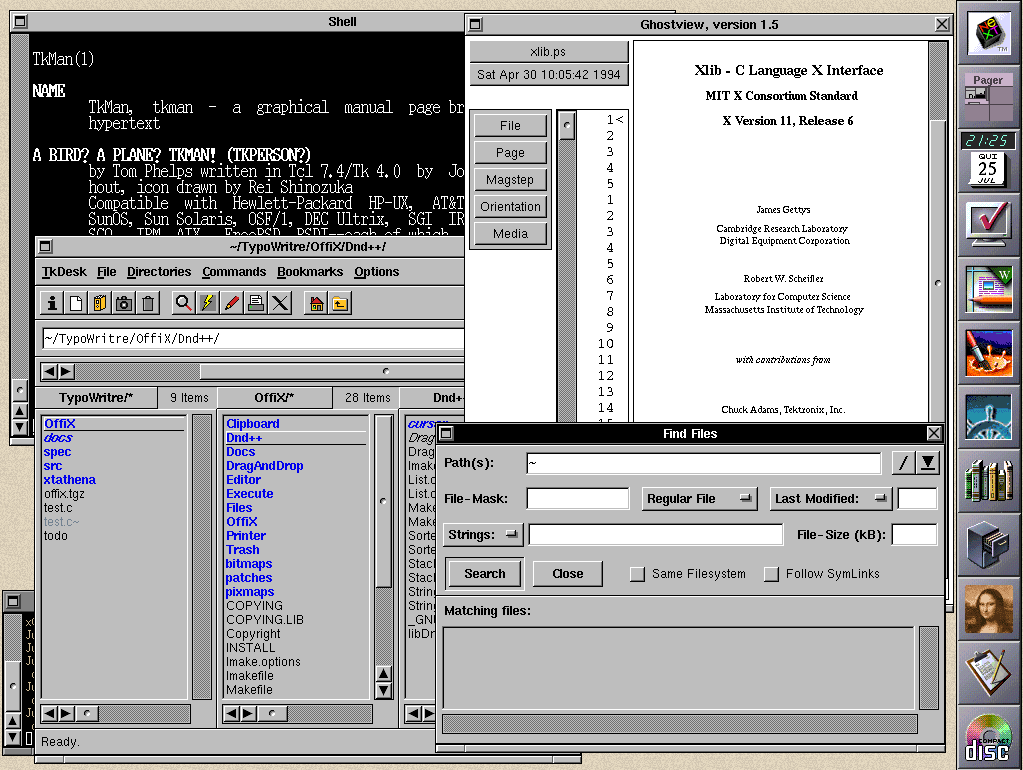The height and width of the screenshot is (770, 1023).
Task: Click the parent folder up-arrow icon
Action: pos(340,303)
